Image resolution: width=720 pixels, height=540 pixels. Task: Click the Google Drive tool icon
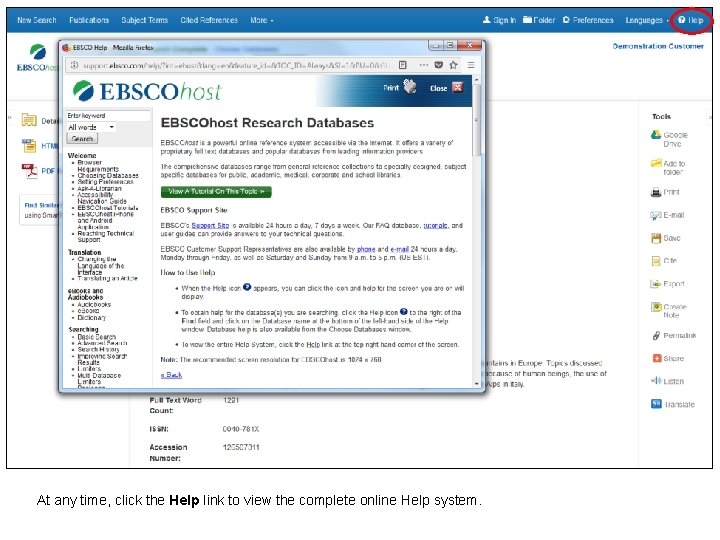click(x=656, y=135)
